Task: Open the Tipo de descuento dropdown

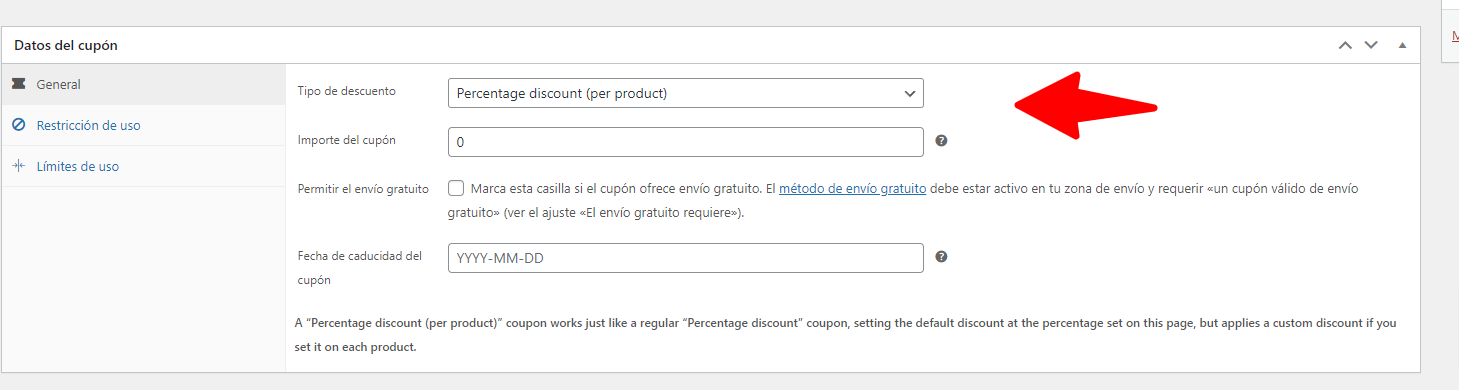Action: click(x=686, y=93)
